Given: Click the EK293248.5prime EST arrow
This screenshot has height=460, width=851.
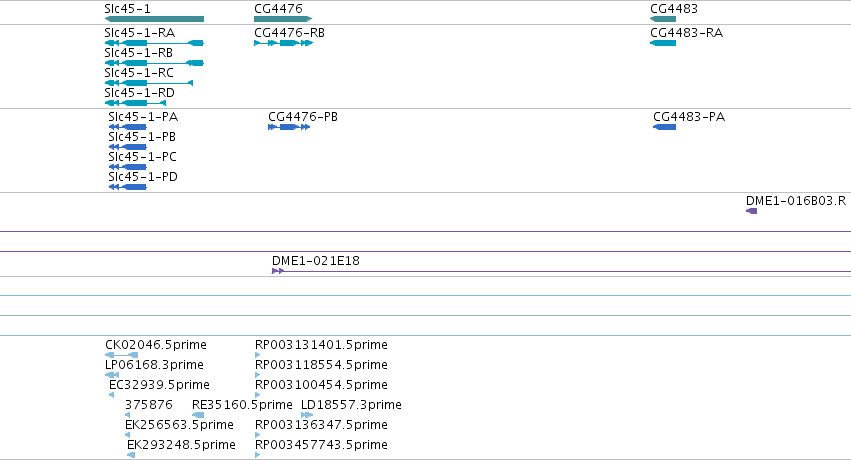Looking at the screenshot, I should (131, 455).
